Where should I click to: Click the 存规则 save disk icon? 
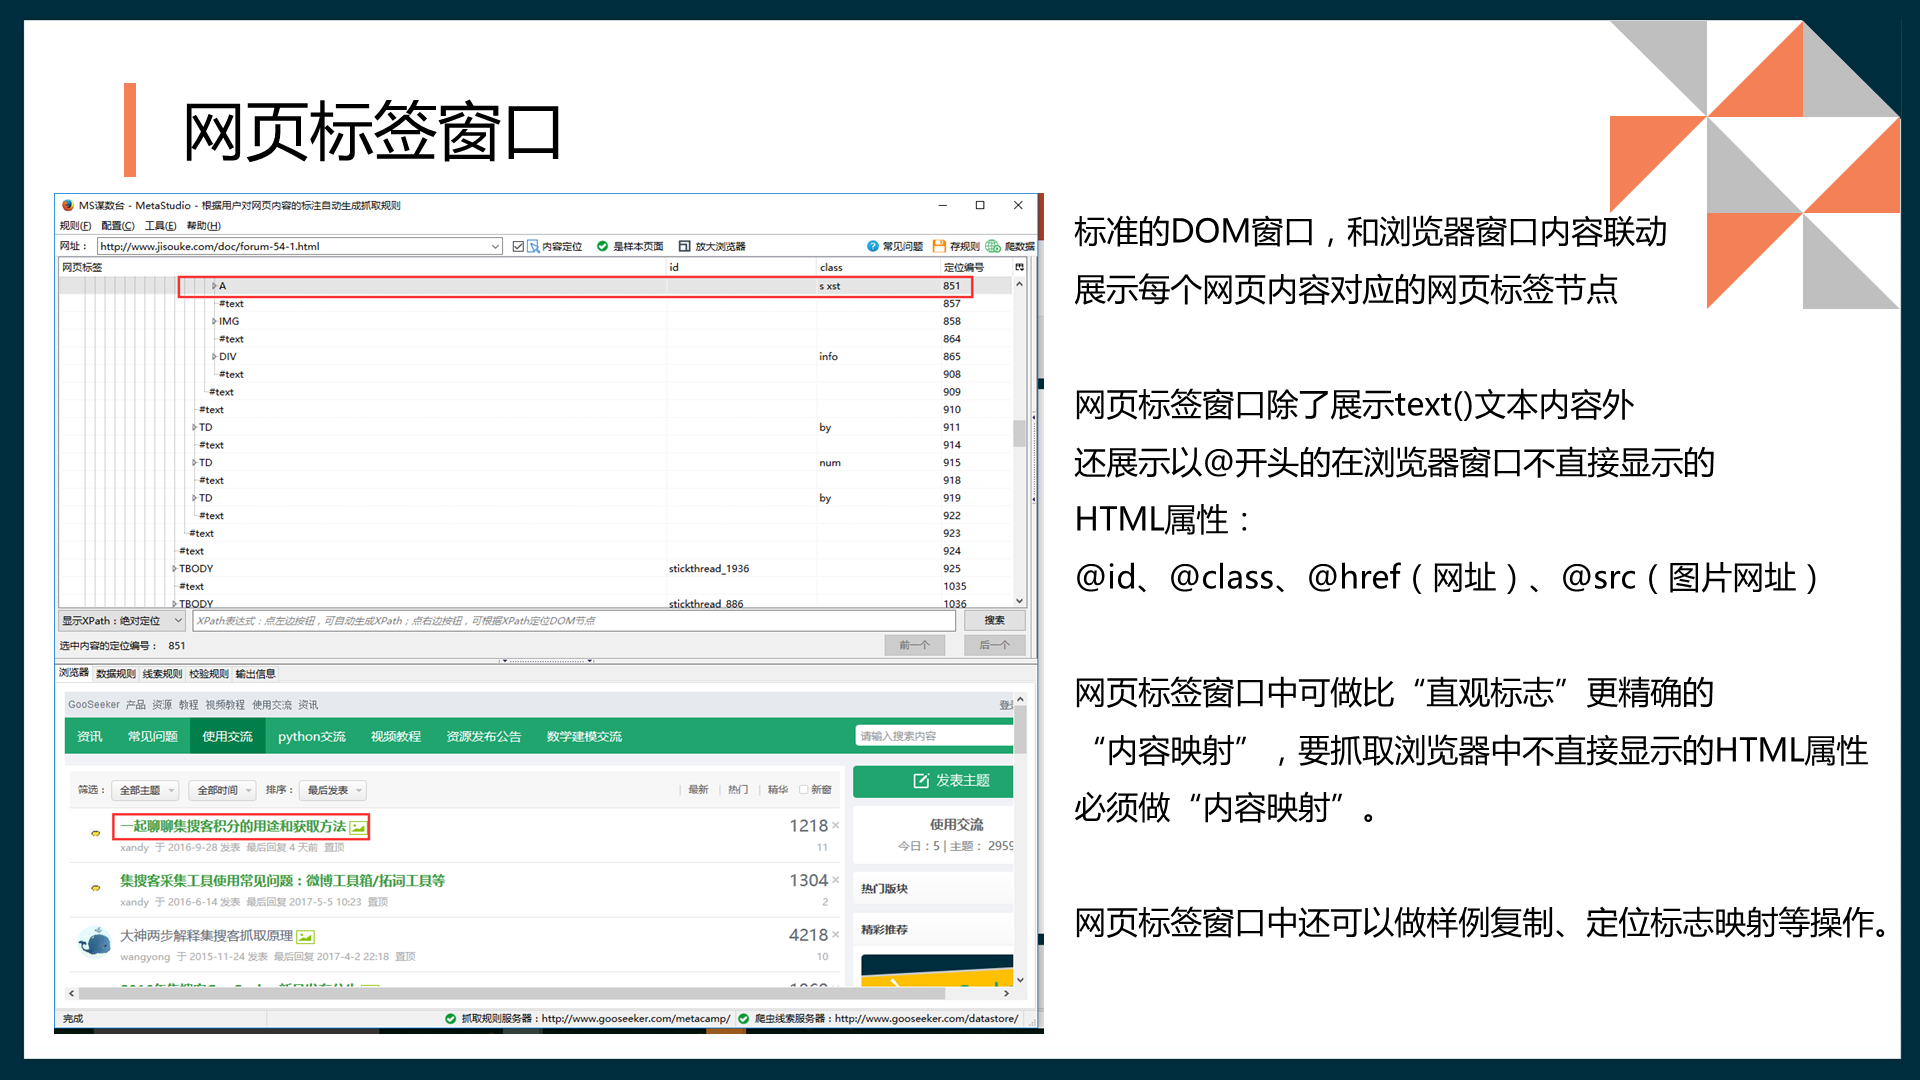tap(939, 246)
